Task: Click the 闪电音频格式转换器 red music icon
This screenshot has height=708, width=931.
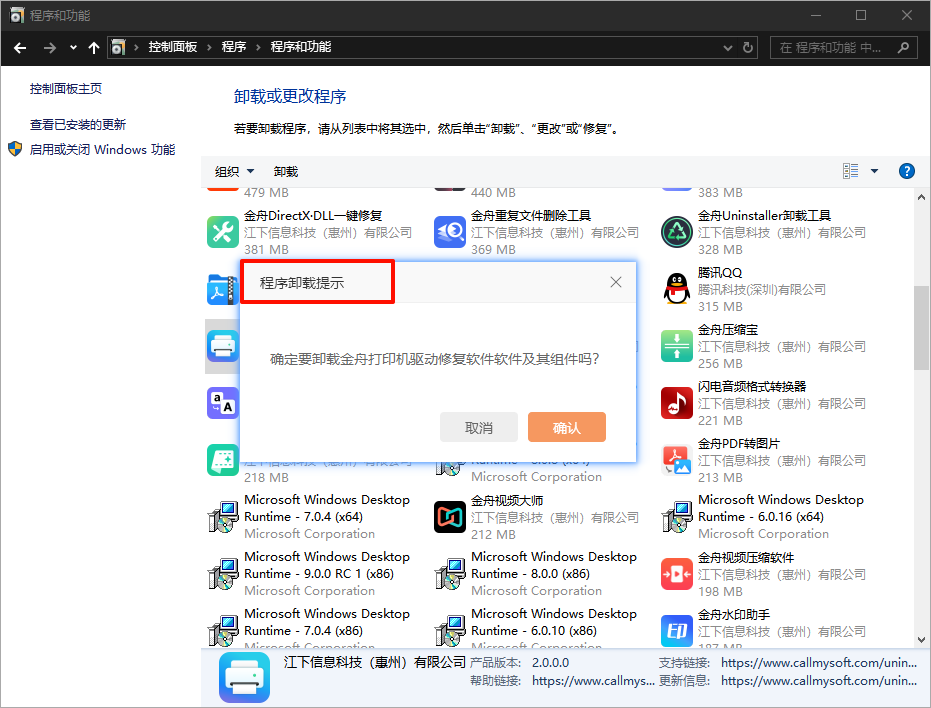Action: pos(677,403)
